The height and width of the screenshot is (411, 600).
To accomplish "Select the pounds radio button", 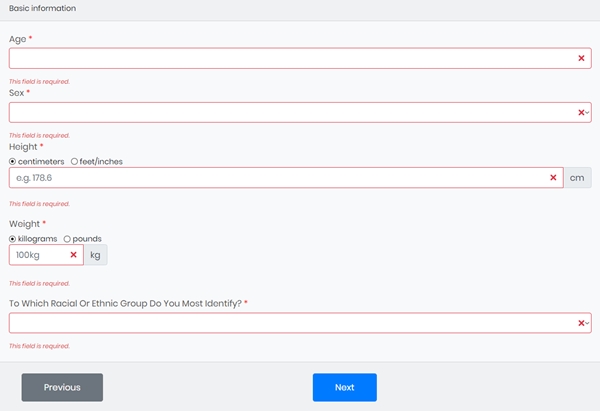I will pos(67,239).
